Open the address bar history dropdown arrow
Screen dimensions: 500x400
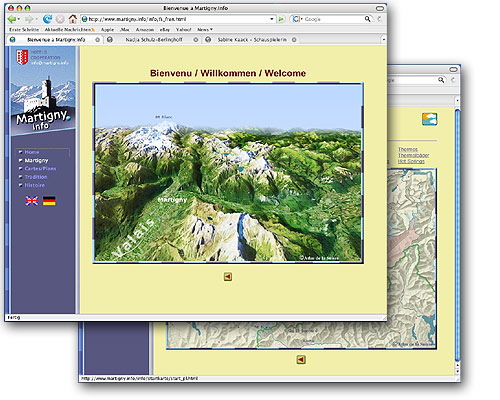click(x=272, y=19)
